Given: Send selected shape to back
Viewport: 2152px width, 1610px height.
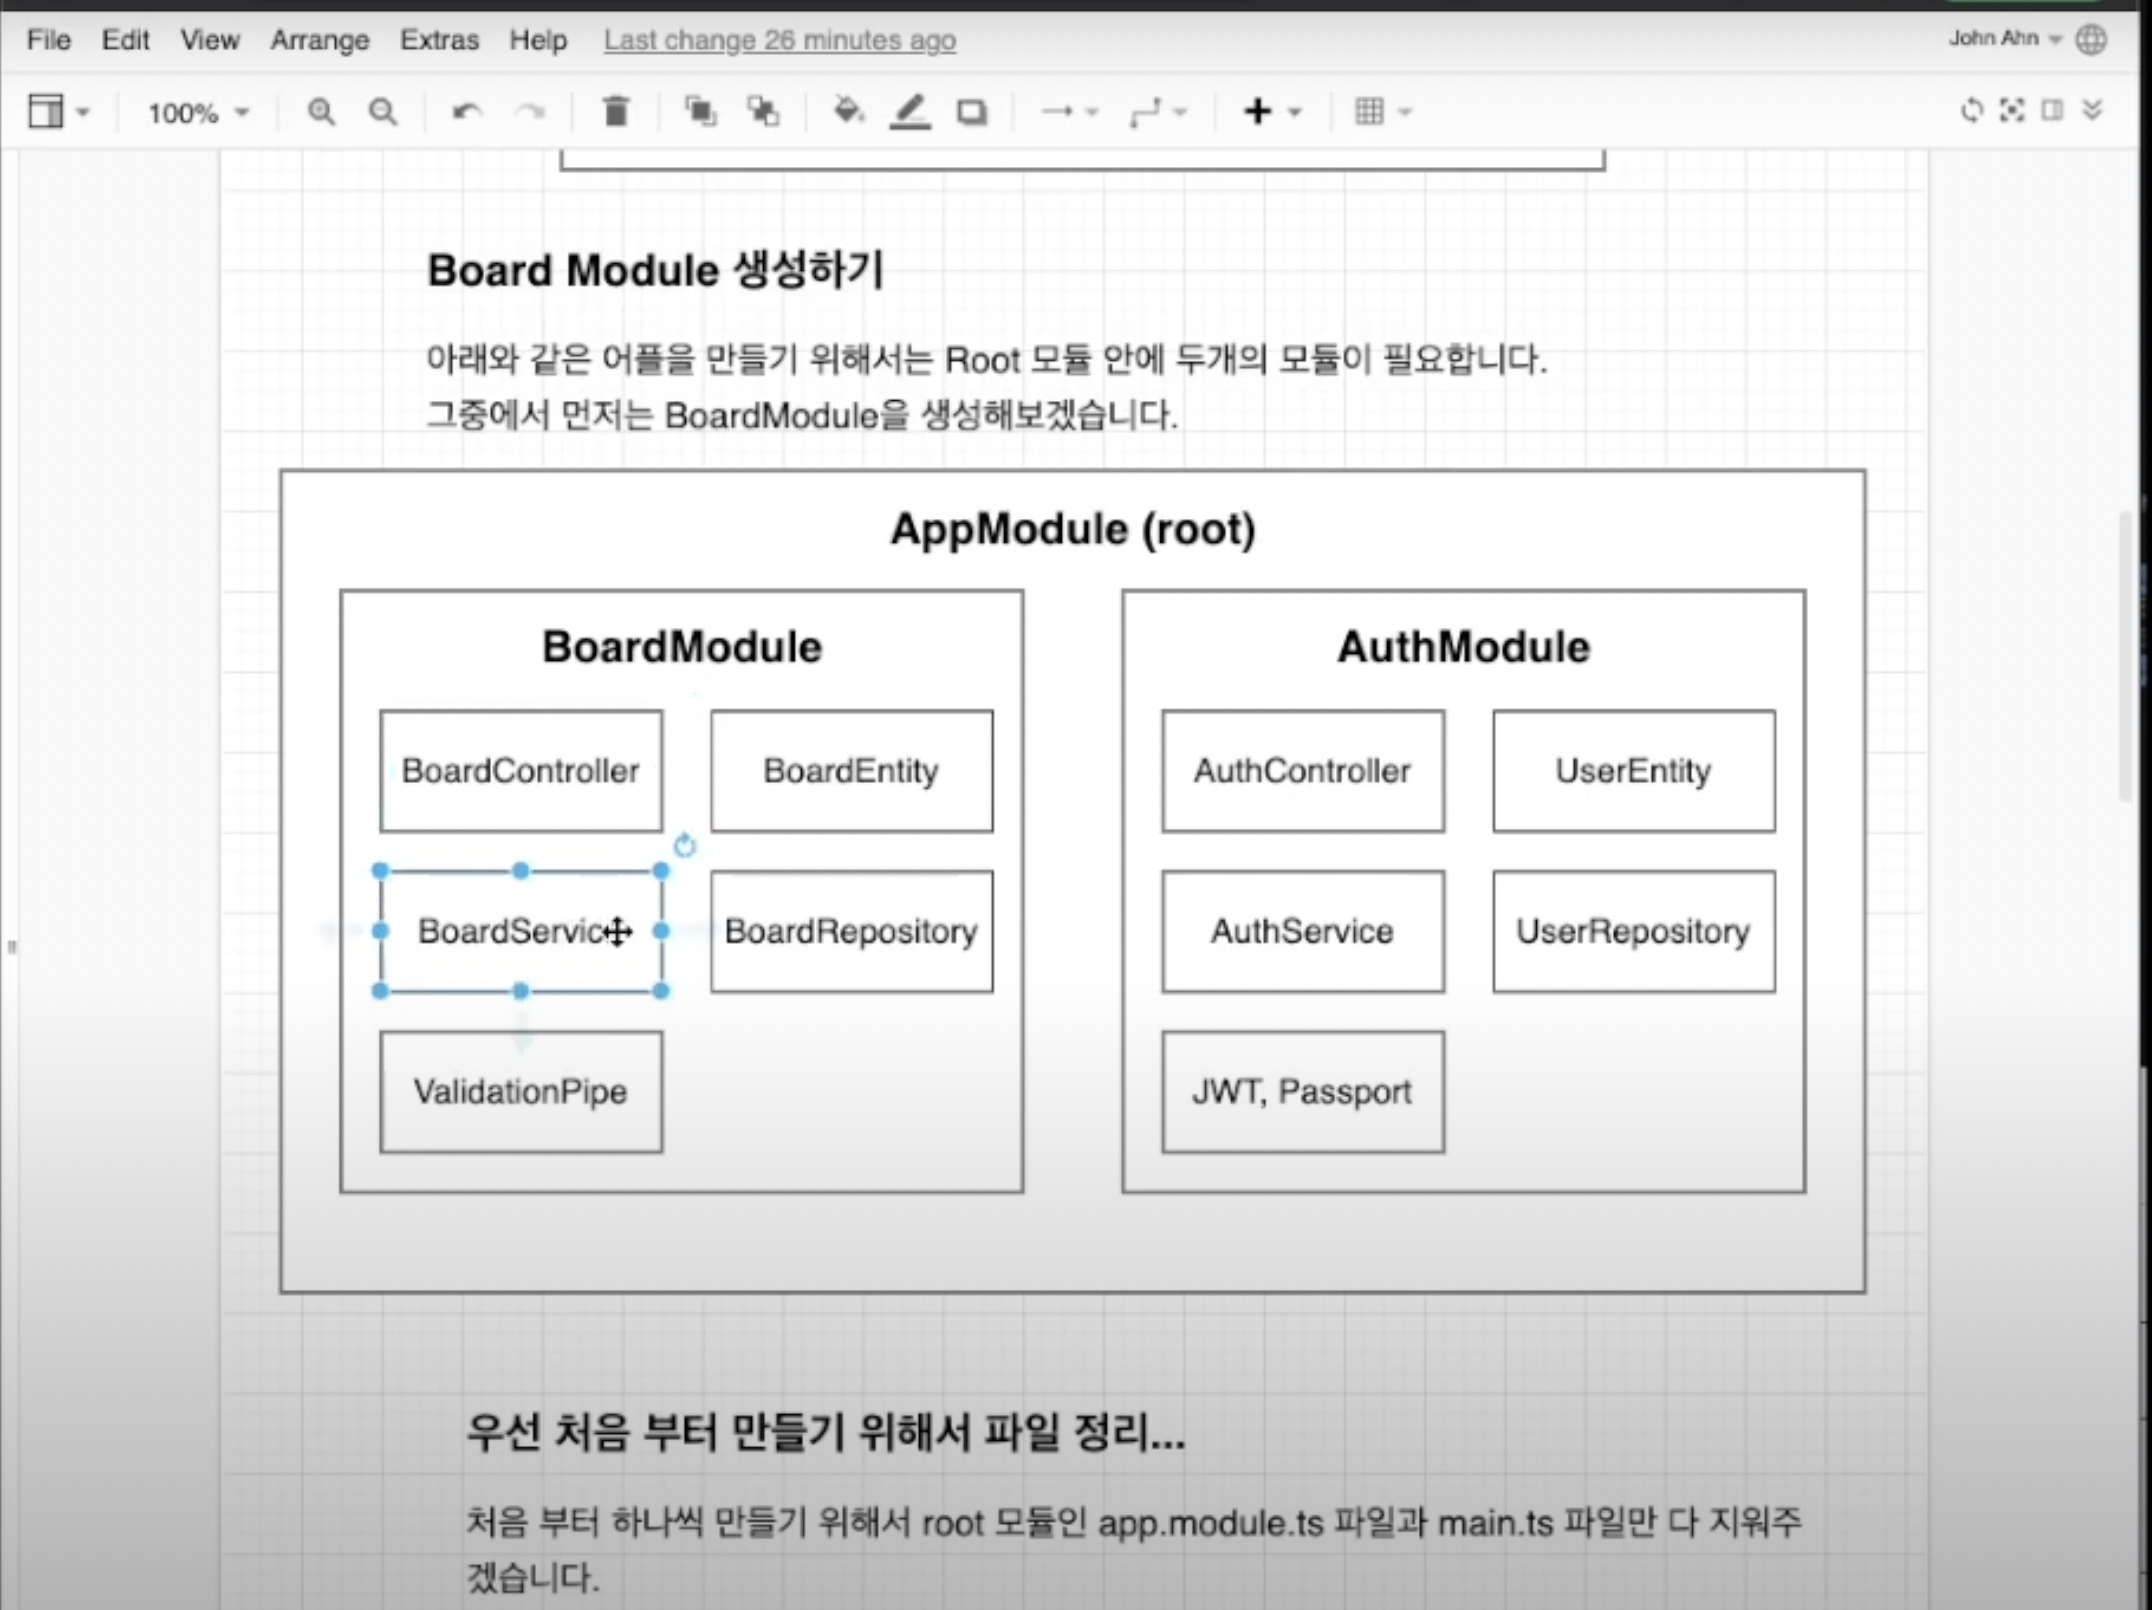Looking at the screenshot, I should pos(764,112).
